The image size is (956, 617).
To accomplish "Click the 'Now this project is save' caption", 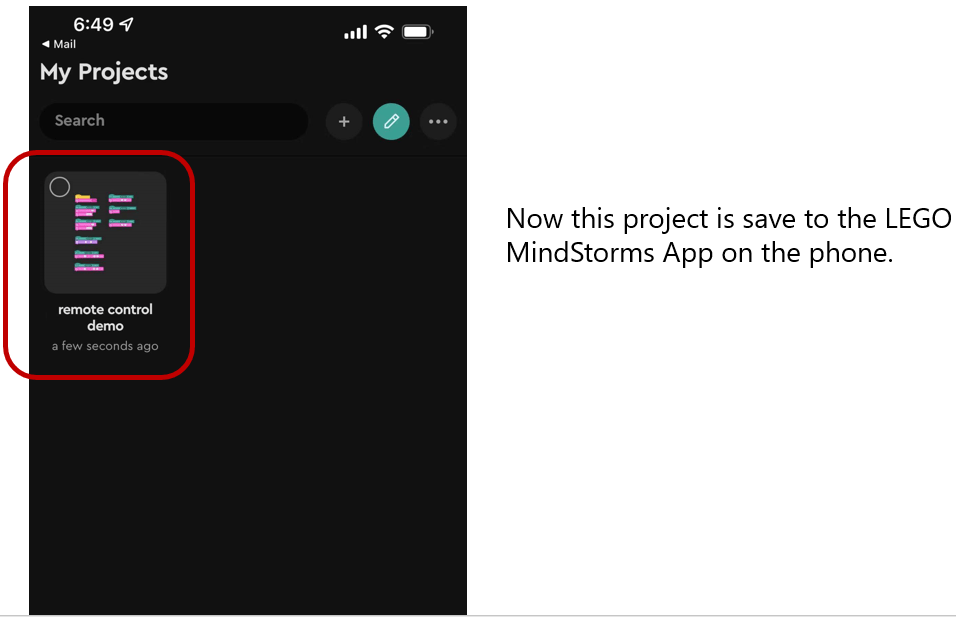I will tap(729, 235).
